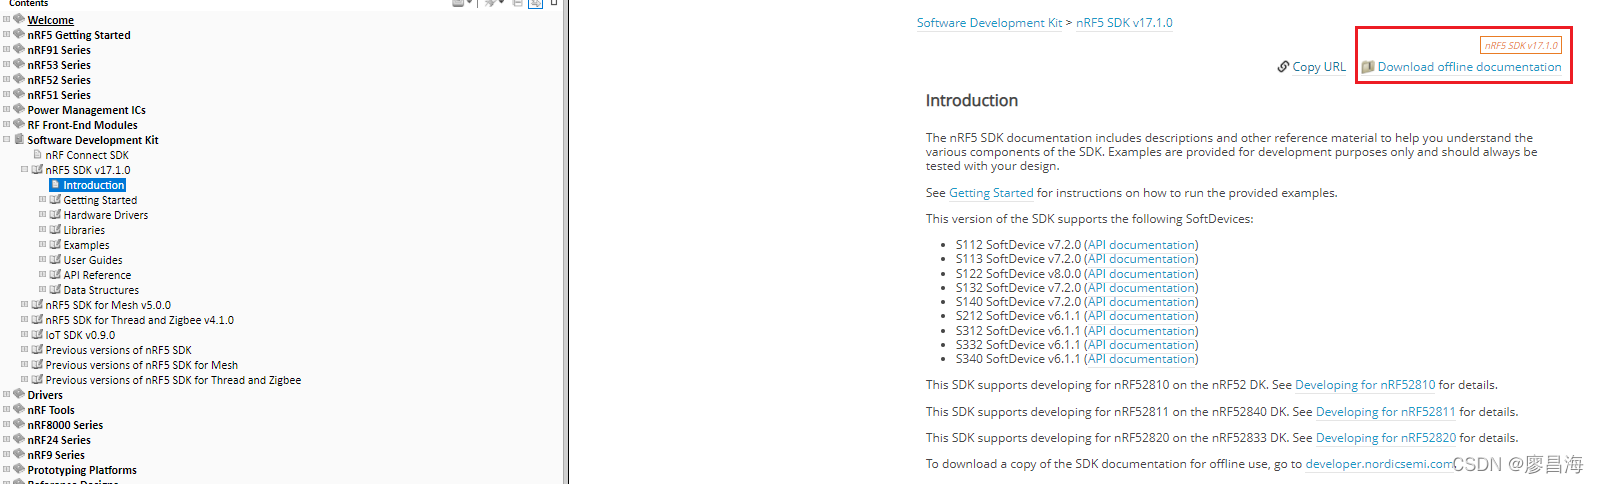Expand the Drivers tree node
1599x484 pixels.
pyautogui.click(x=7, y=394)
